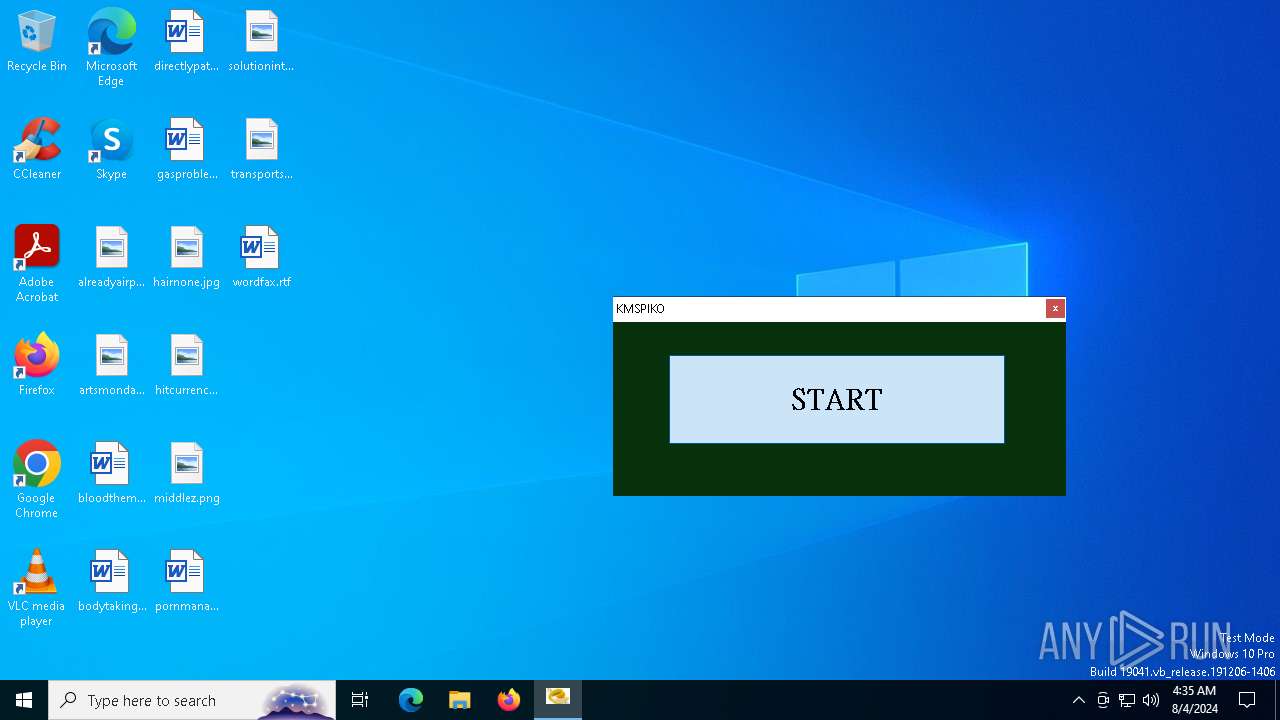
Task: Show hidden system tray icons
Action: 1078,700
